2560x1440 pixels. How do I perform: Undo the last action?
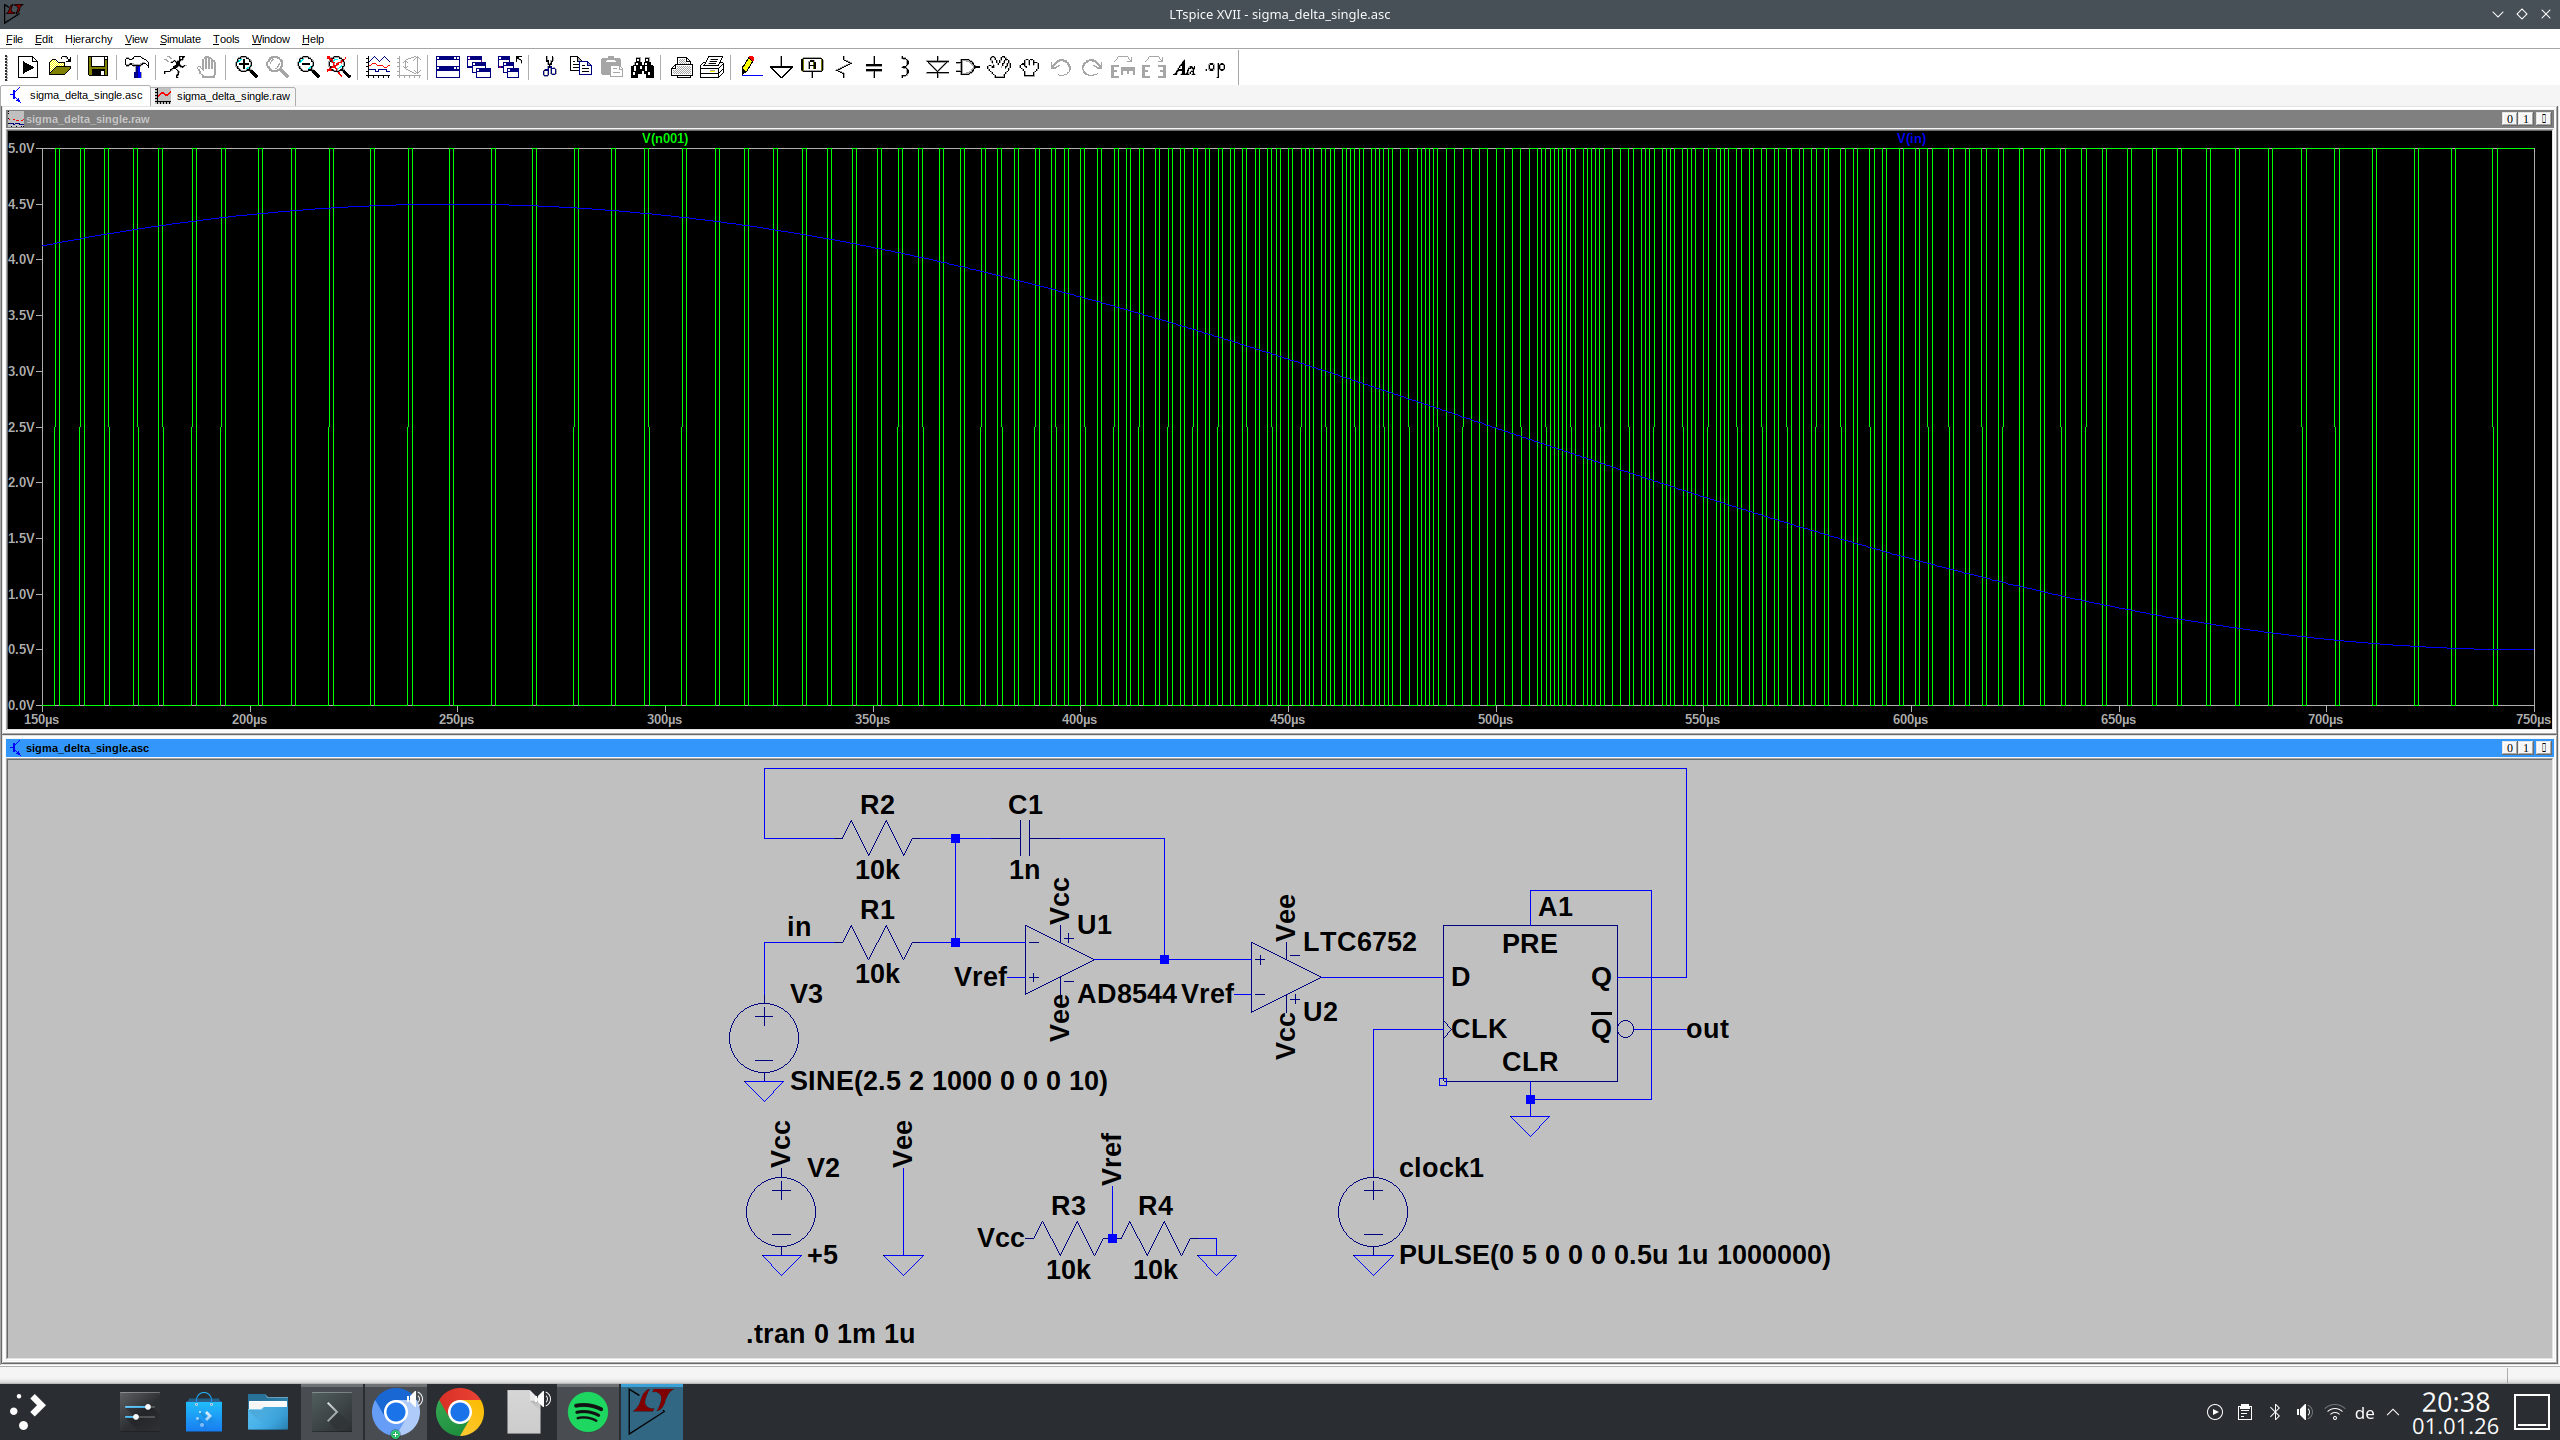coord(1058,67)
